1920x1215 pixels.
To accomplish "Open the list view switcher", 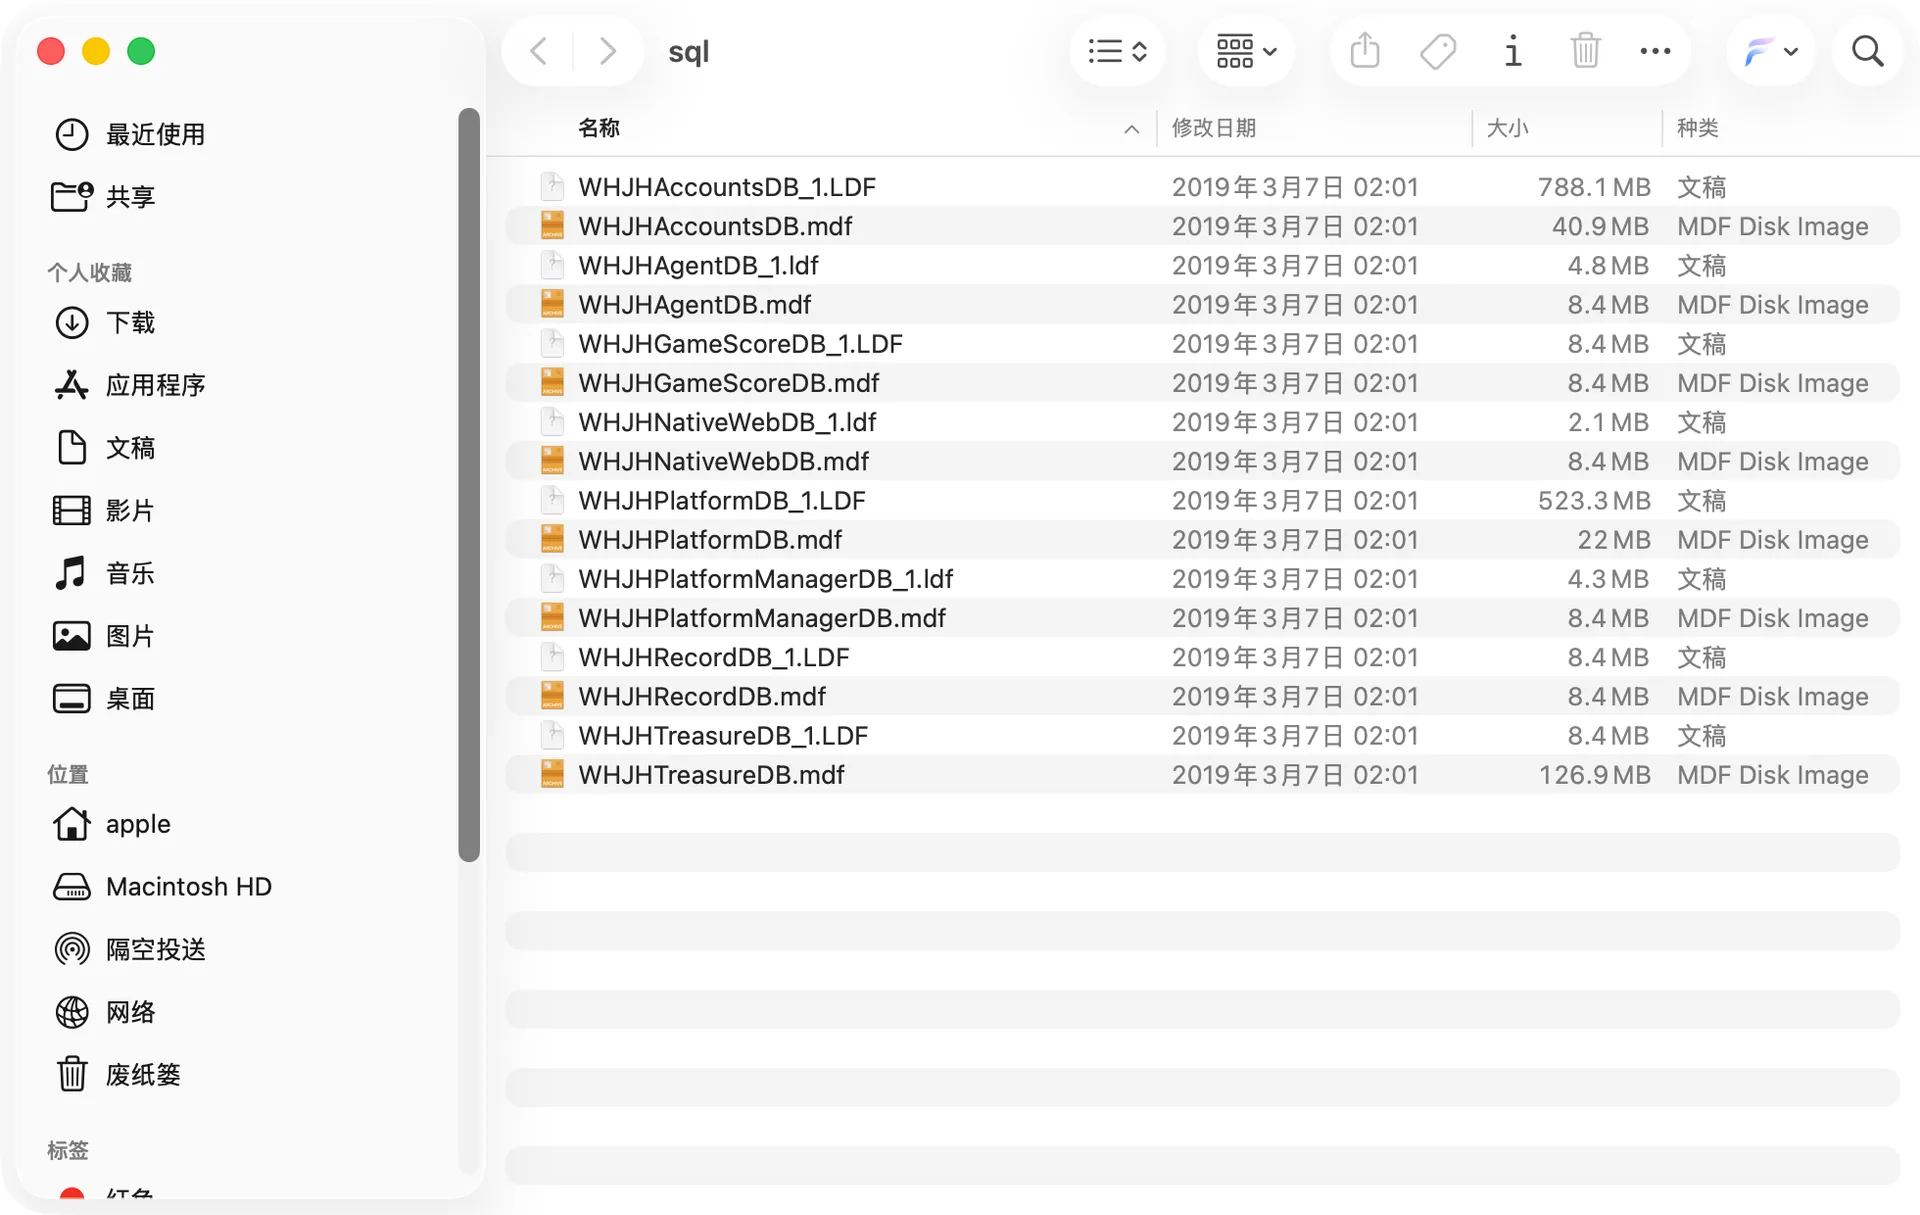I will tap(1117, 51).
